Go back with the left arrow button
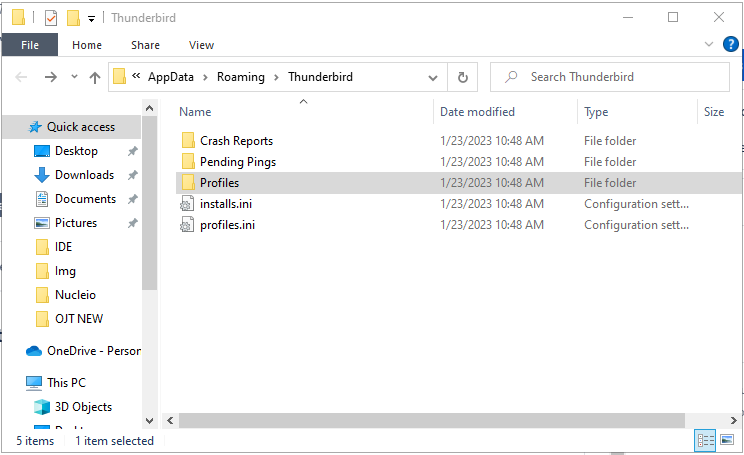 pos(21,77)
